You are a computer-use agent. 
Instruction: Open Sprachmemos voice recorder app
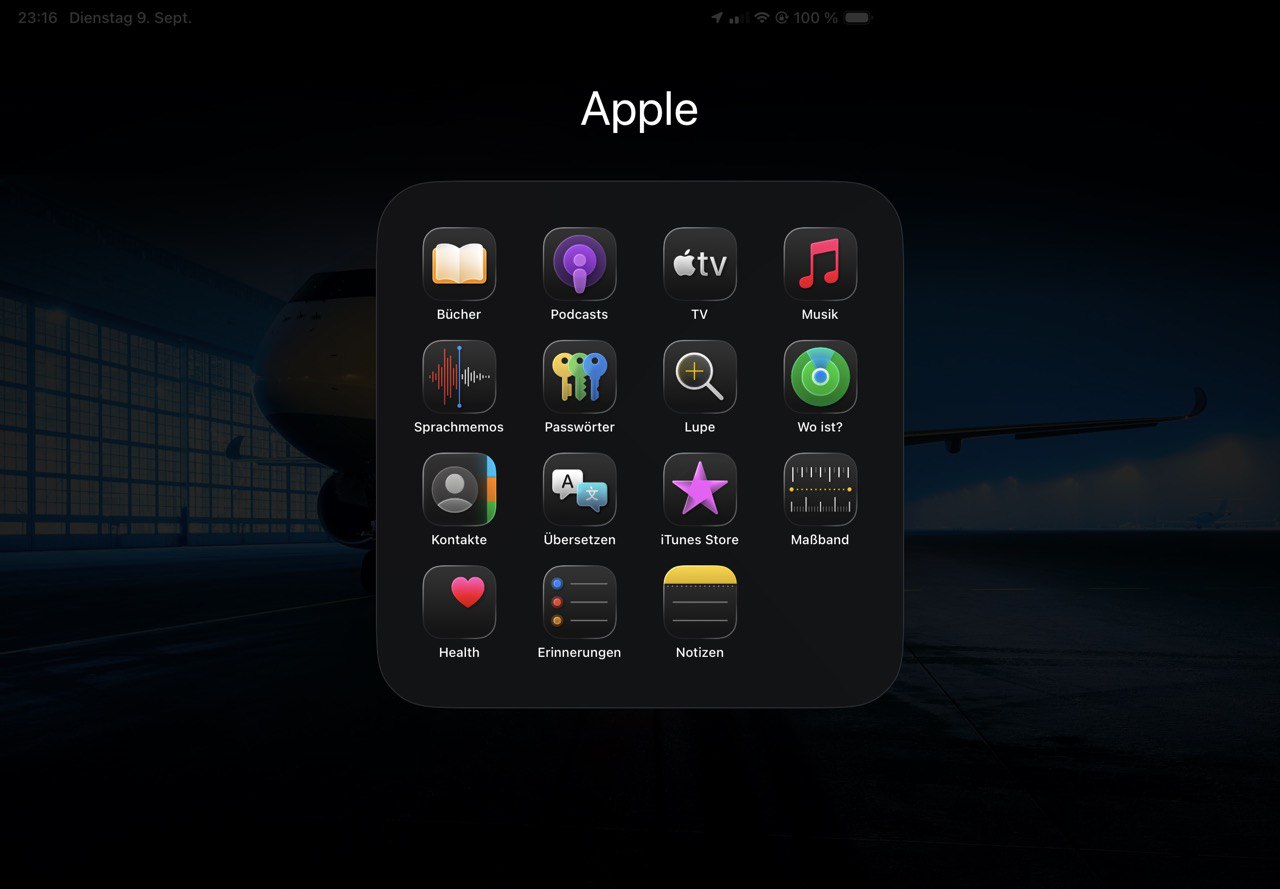459,377
